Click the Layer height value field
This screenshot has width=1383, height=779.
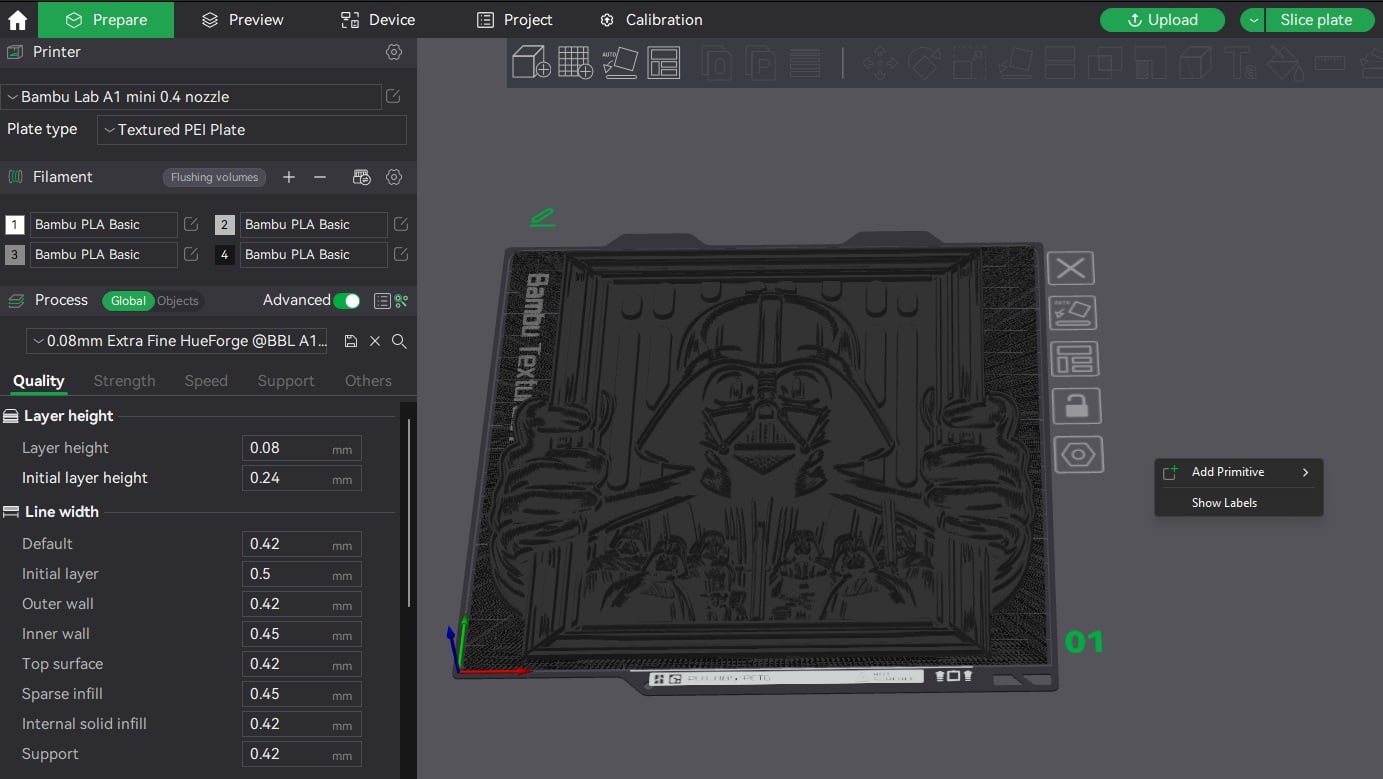(x=301, y=448)
